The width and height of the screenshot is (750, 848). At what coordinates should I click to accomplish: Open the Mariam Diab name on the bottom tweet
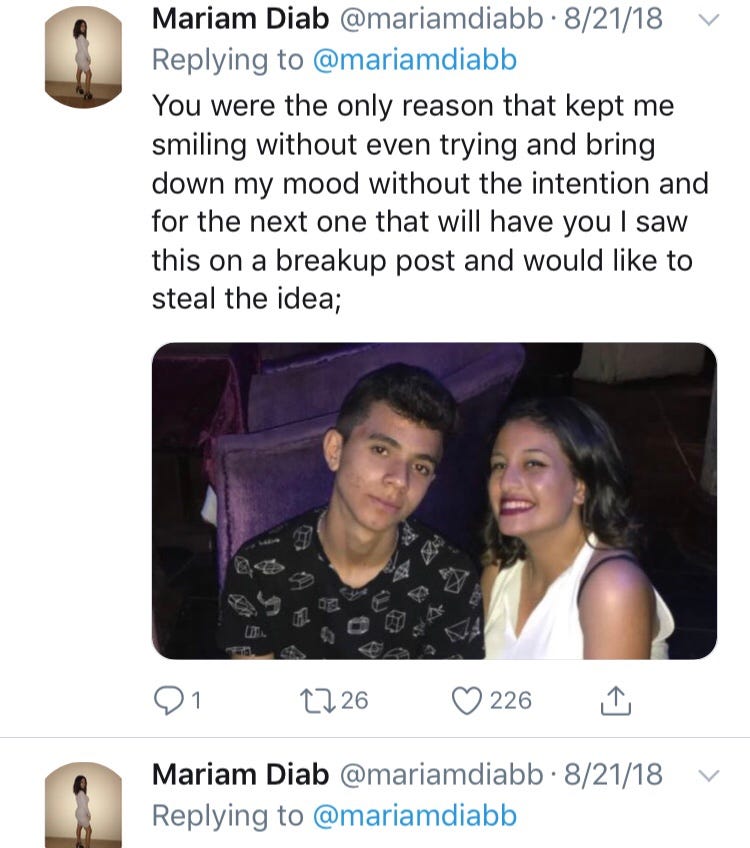point(240,774)
